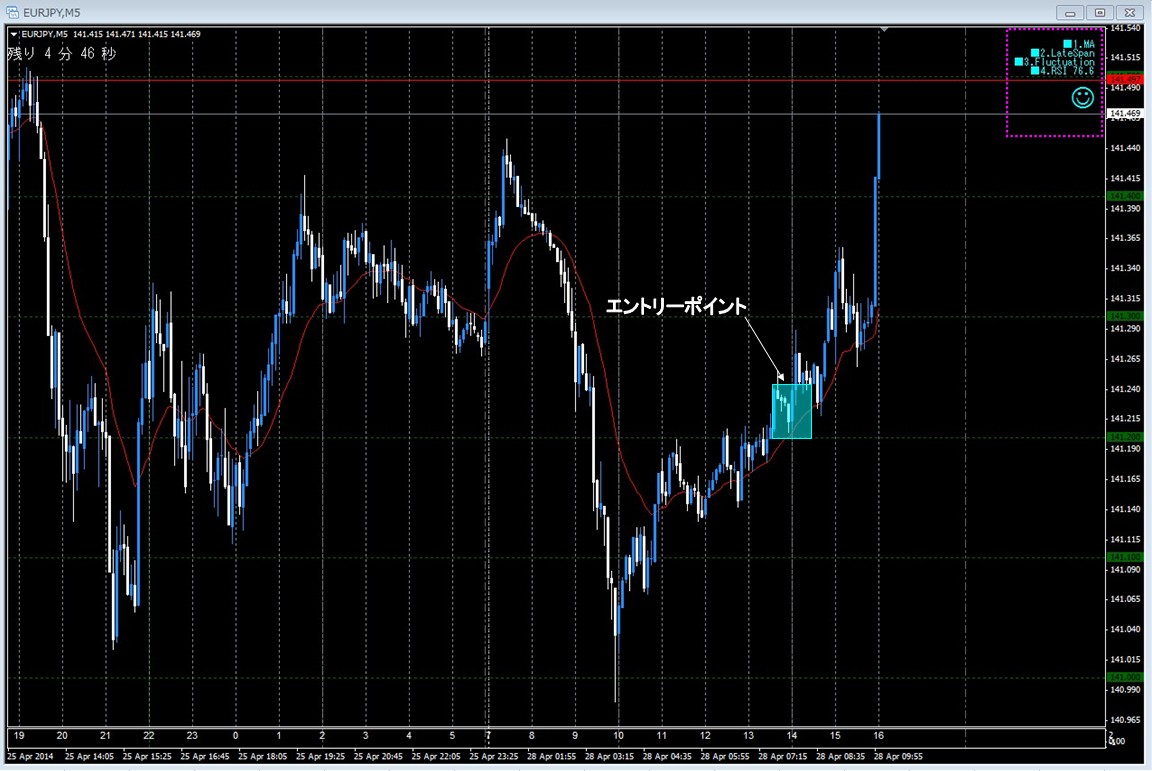Click the red 141.497 price label
This screenshot has height=771, width=1152.
click(x=1125, y=79)
